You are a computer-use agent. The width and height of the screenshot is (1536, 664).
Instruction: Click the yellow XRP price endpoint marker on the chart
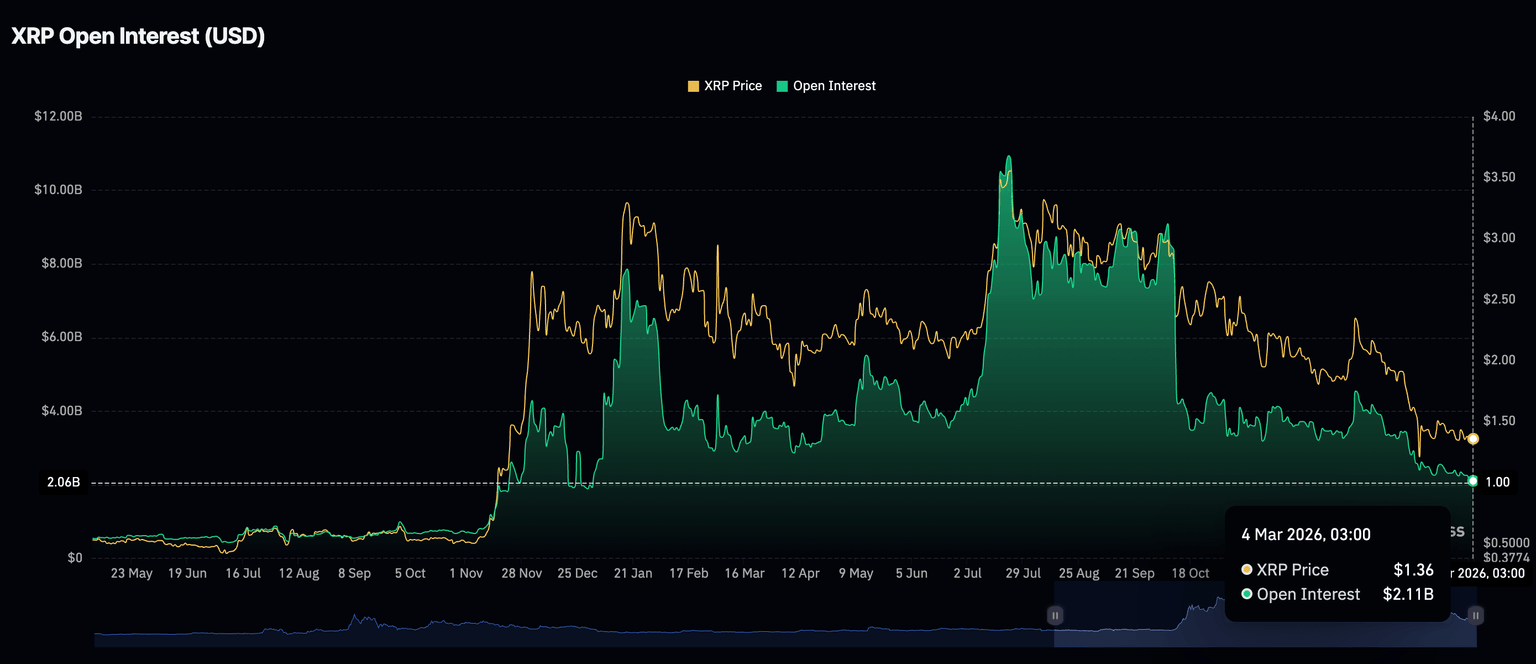click(x=1473, y=439)
